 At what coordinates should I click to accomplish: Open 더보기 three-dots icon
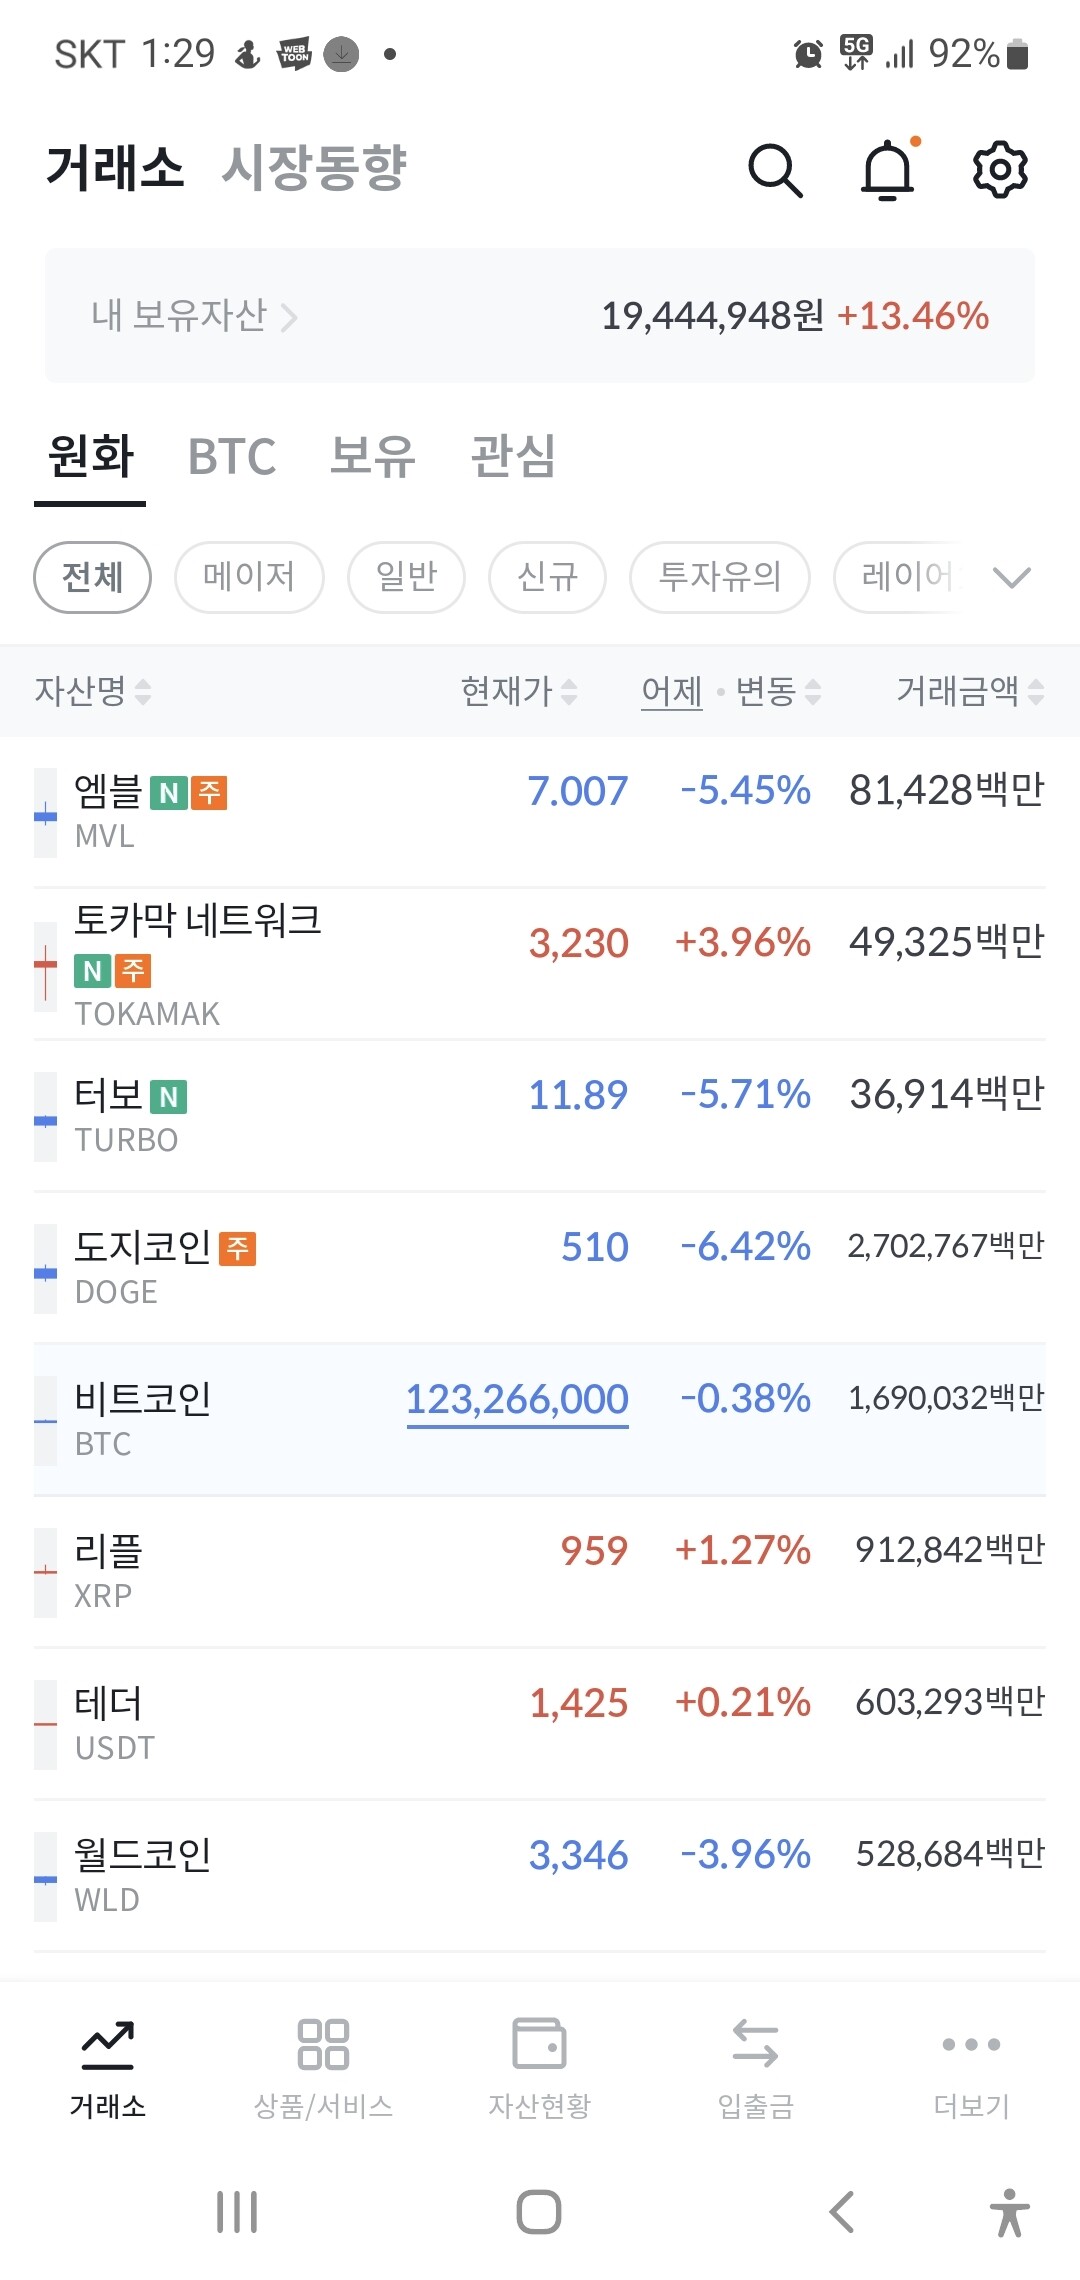click(971, 2044)
